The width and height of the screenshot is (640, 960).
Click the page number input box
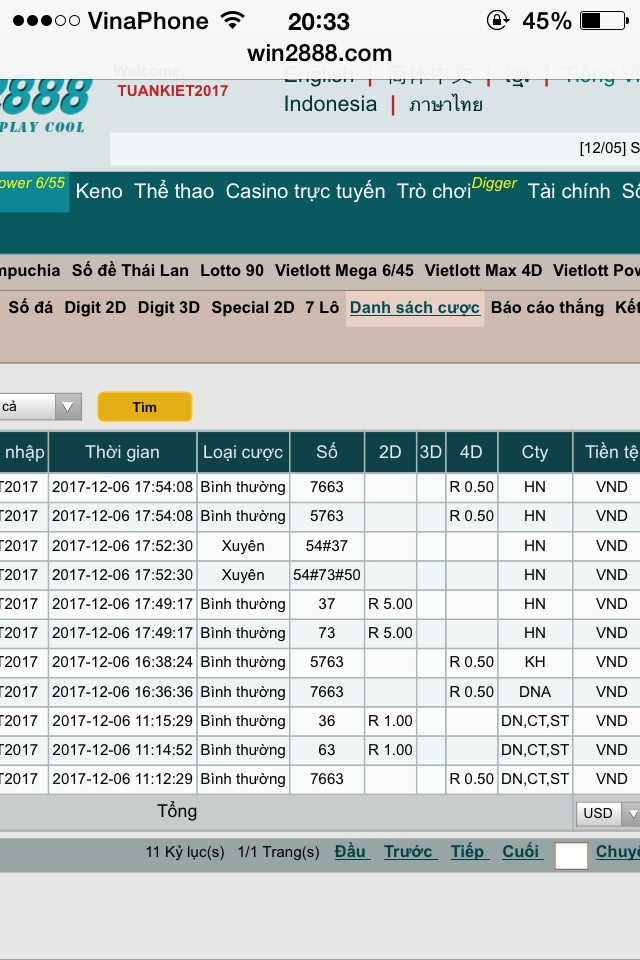571,855
